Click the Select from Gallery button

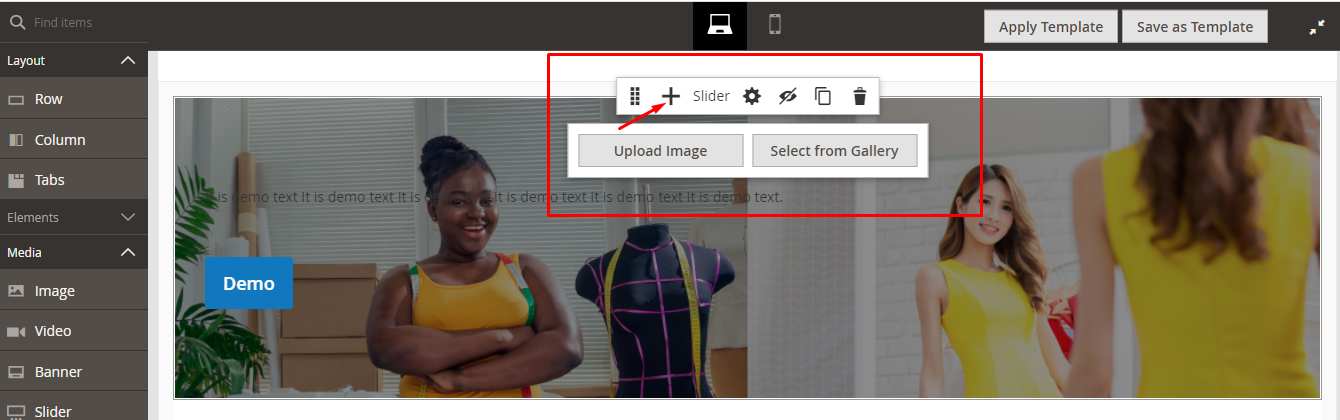pyautogui.click(x=834, y=151)
